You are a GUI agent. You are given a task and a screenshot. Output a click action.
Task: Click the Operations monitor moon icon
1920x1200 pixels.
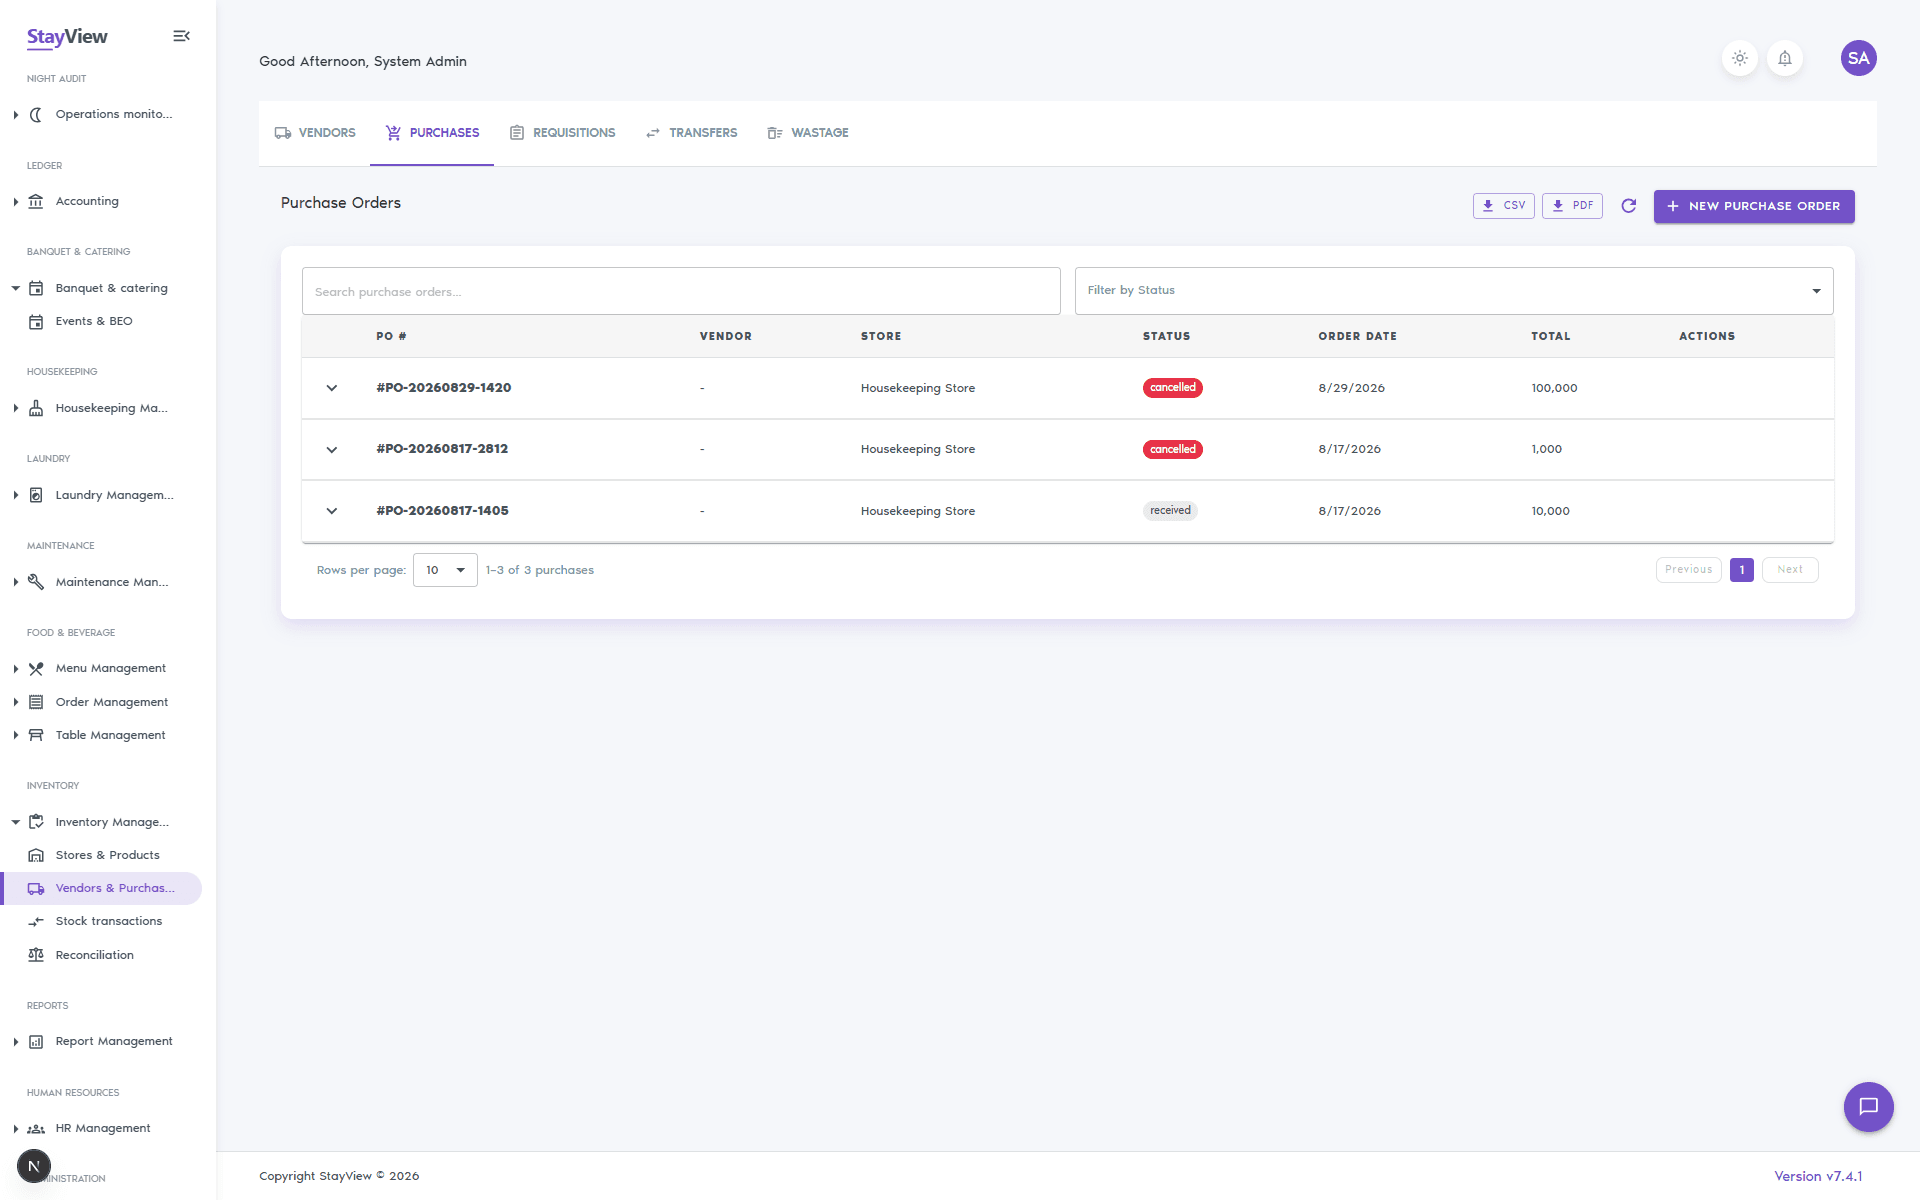(x=36, y=114)
